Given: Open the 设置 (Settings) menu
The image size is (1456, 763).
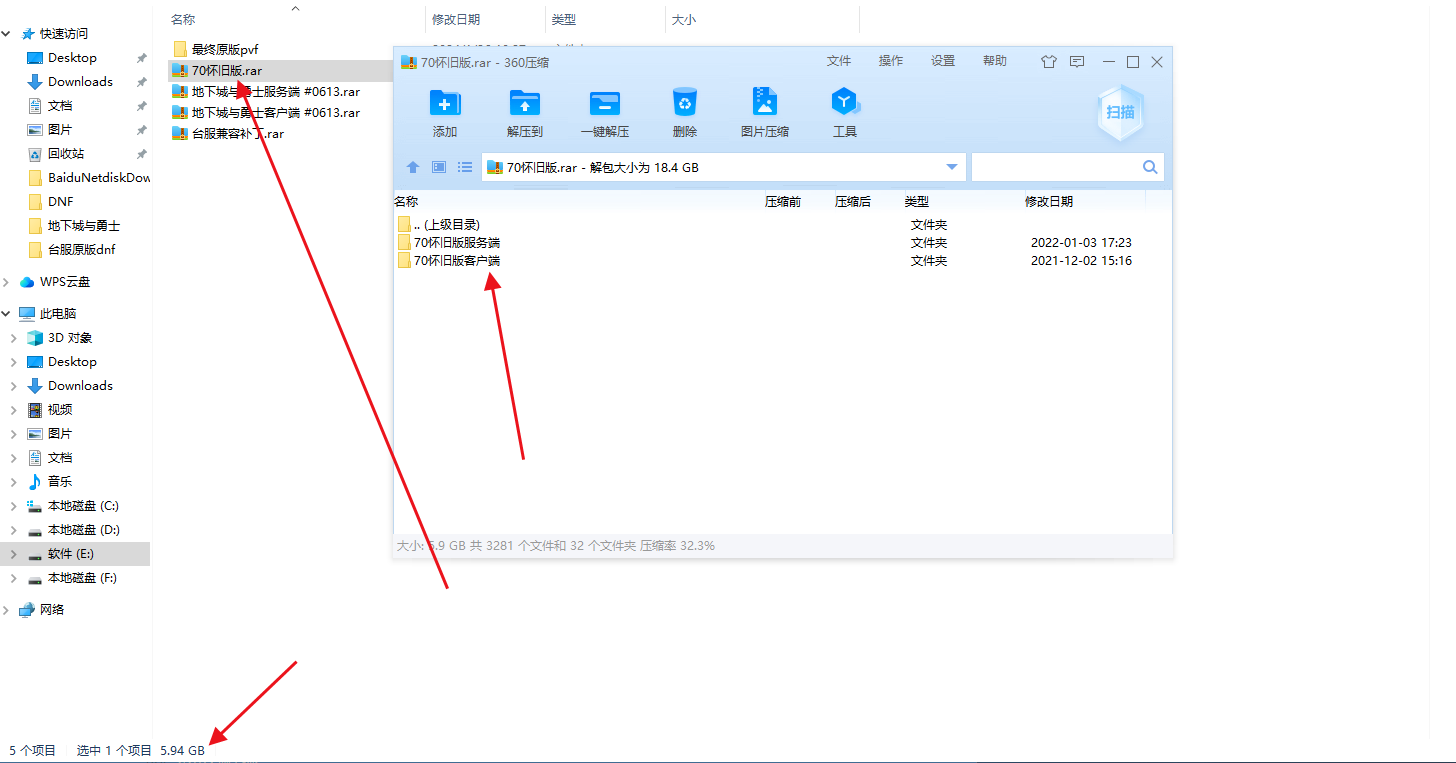Looking at the screenshot, I should tap(942, 61).
